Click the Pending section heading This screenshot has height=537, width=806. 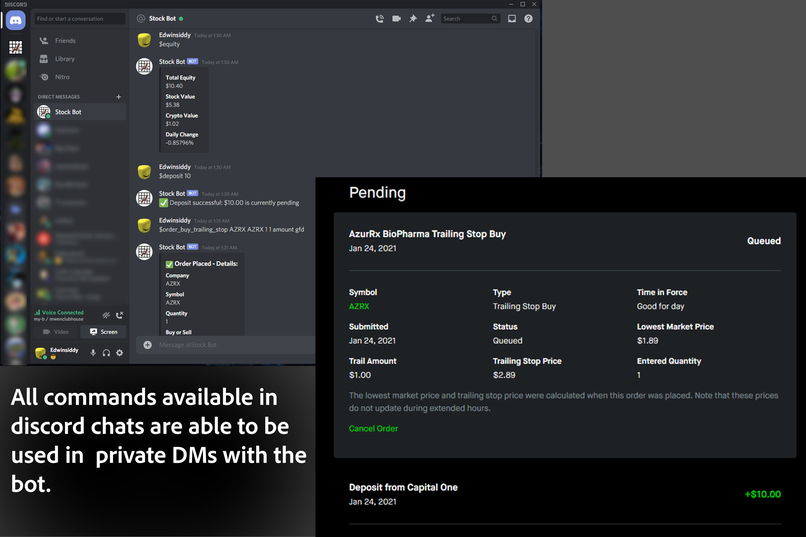click(377, 193)
